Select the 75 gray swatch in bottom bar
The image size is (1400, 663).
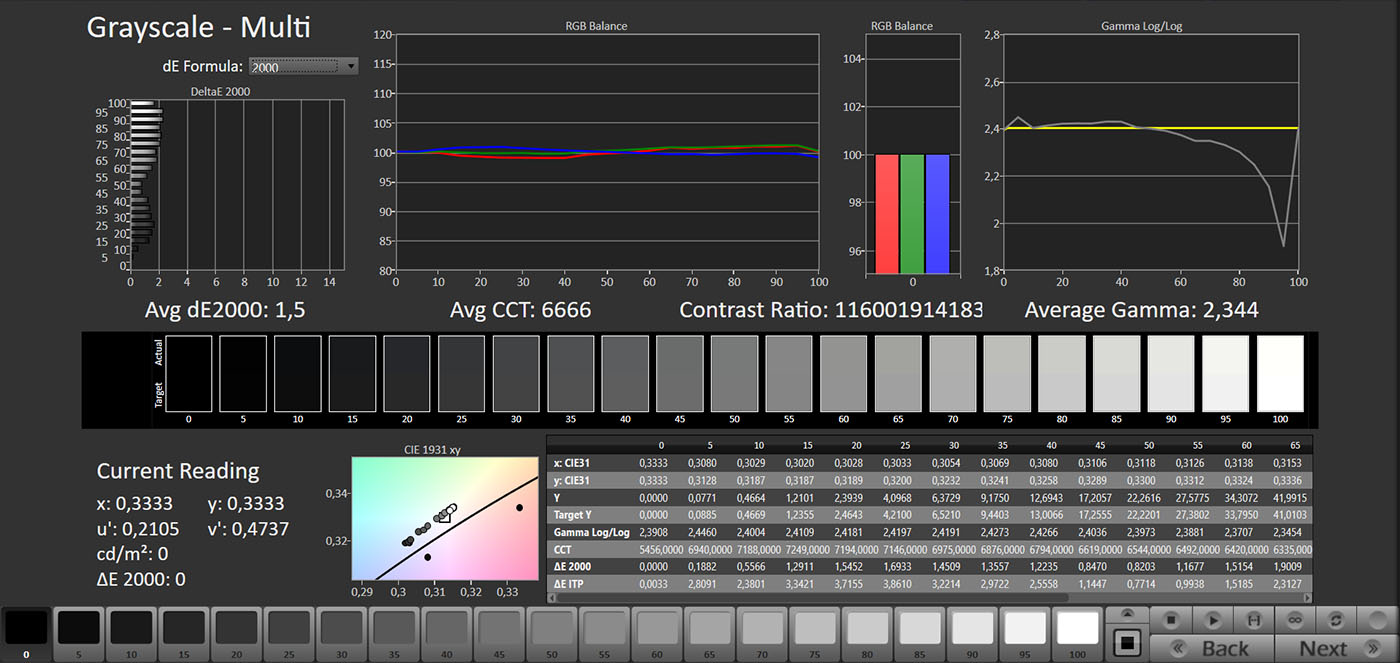tap(814, 628)
